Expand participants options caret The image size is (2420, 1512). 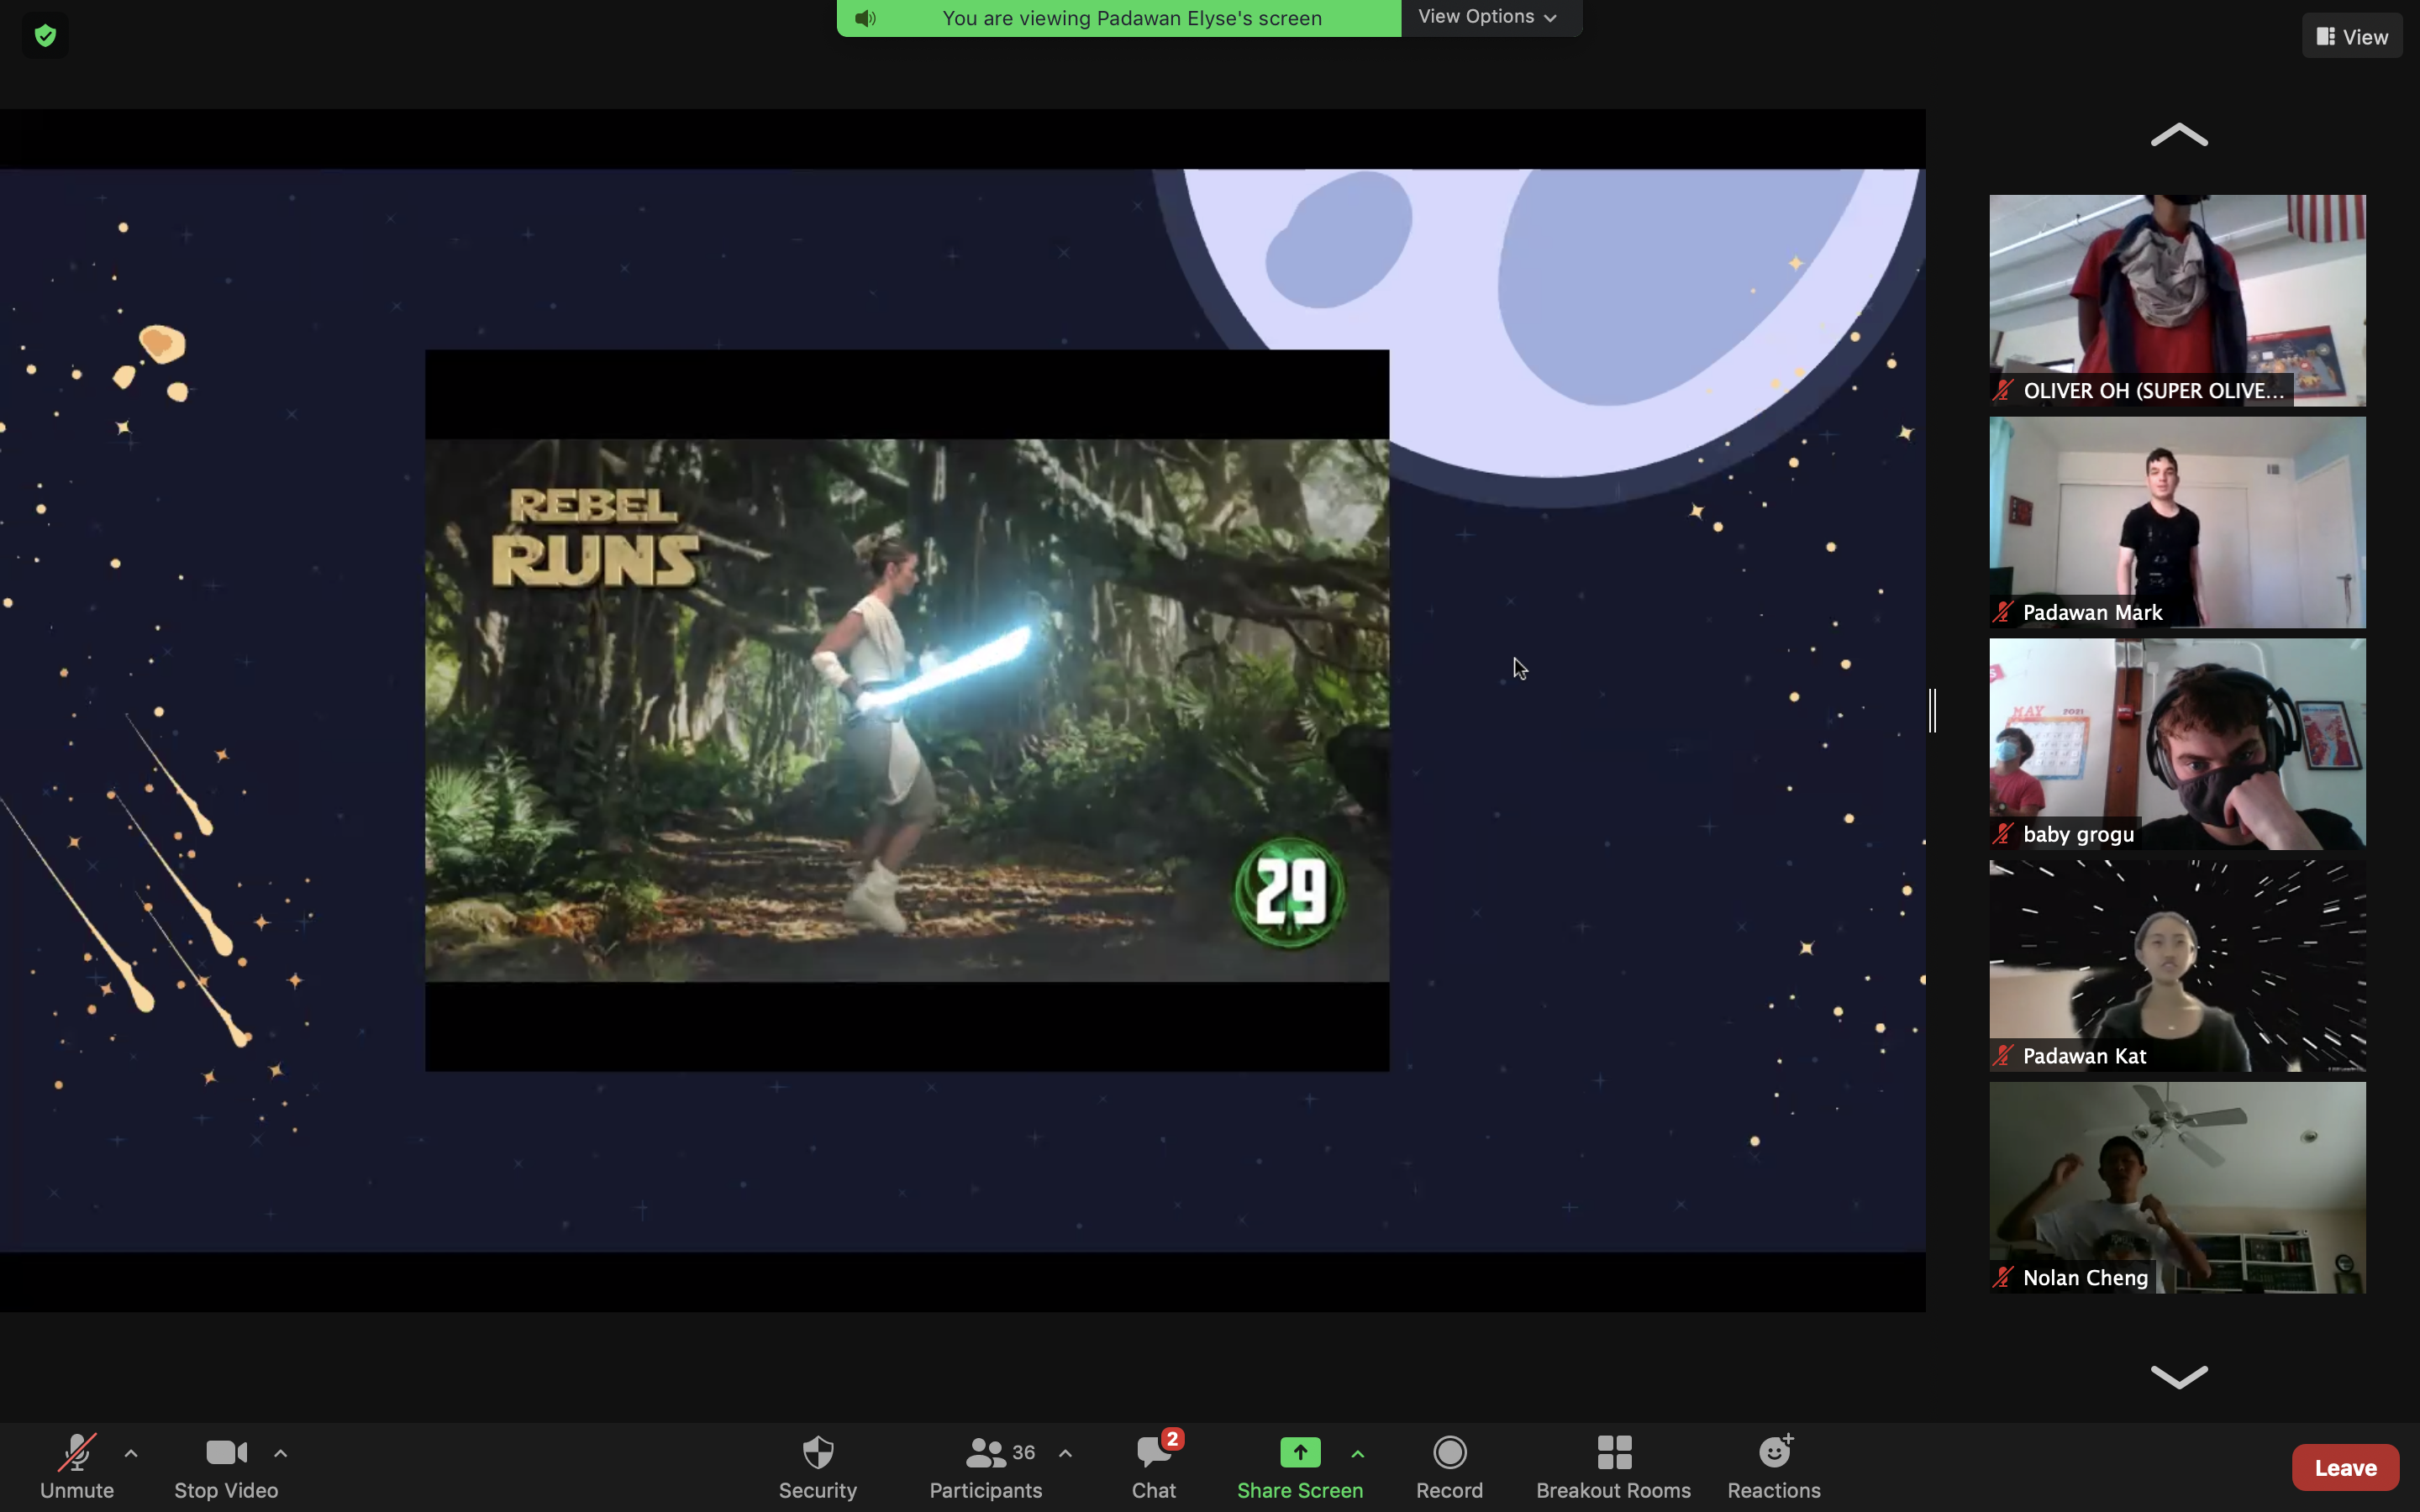(x=1066, y=1453)
